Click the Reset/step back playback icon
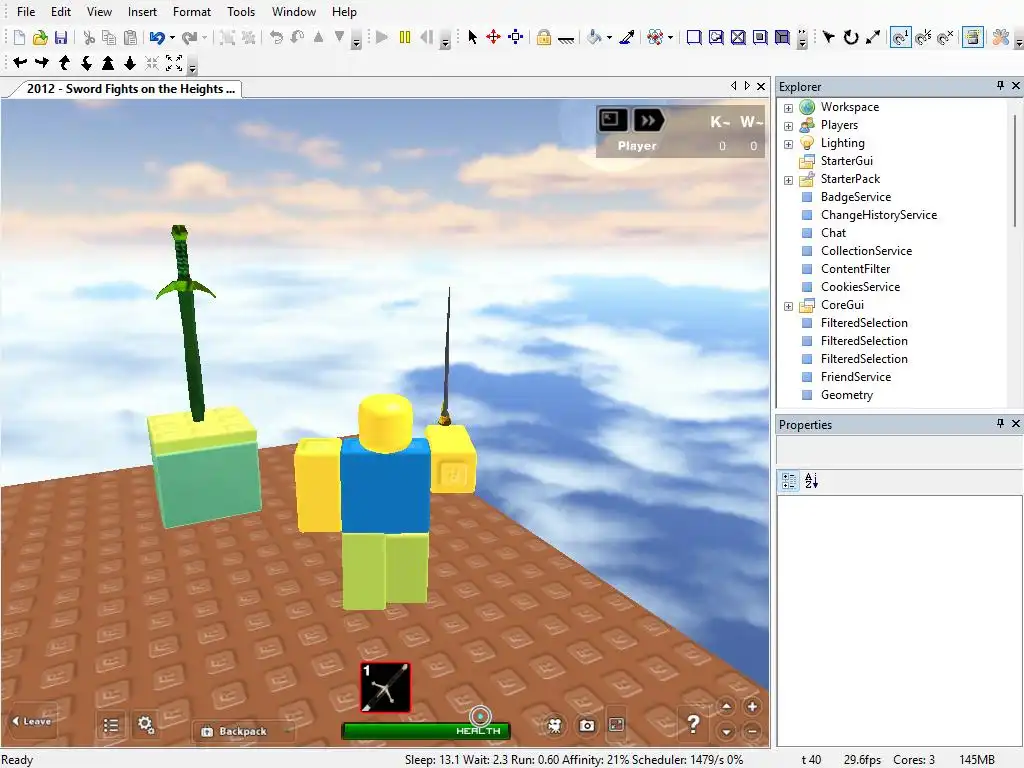 click(427, 37)
